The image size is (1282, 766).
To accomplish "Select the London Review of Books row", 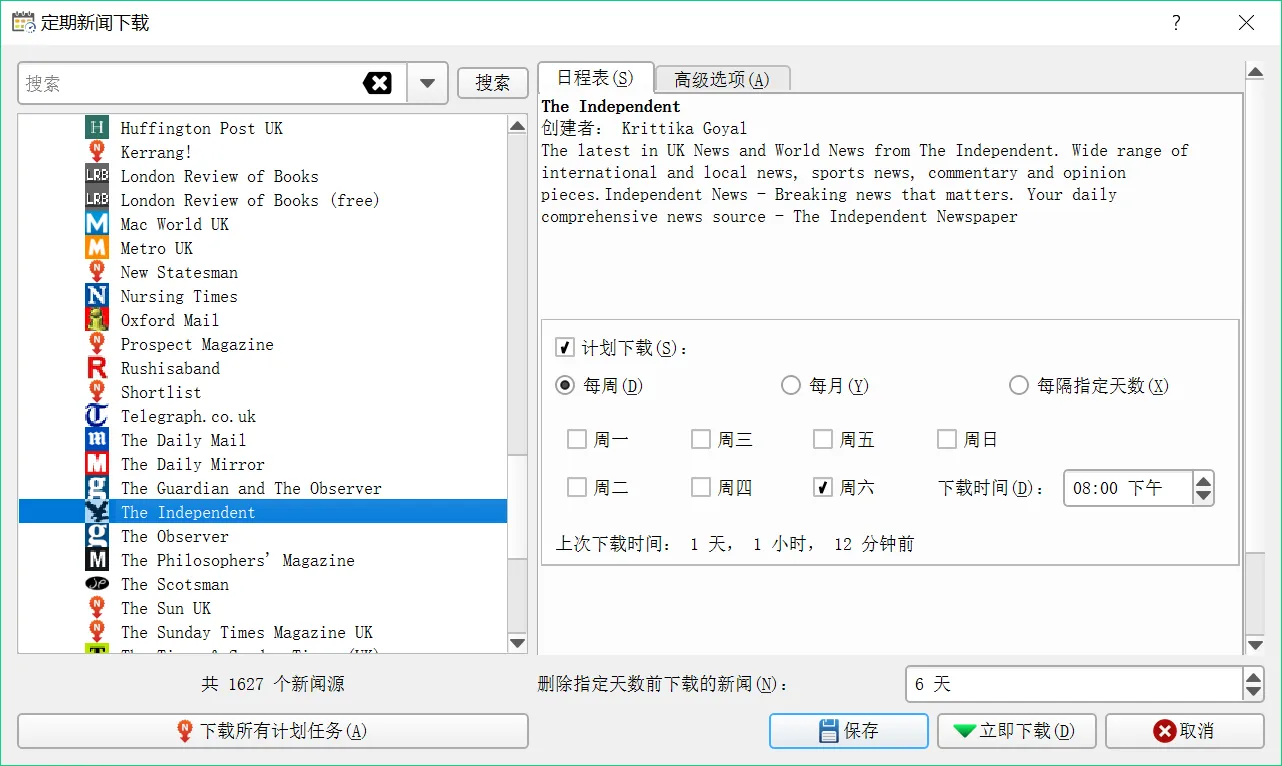I will coord(263,176).
